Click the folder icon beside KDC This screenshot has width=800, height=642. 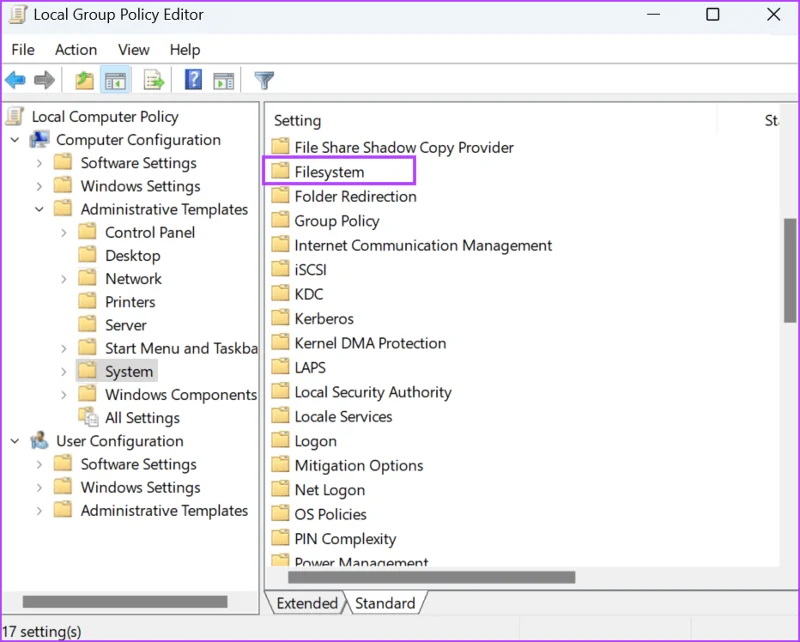(280, 293)
